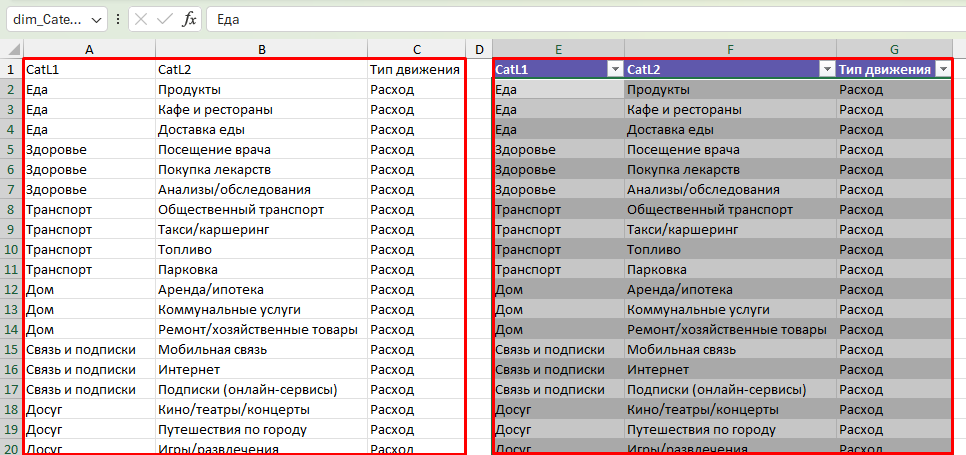Screen dimensions: 966x455
Task: Click Расход in cell C2
Action: 417,90
